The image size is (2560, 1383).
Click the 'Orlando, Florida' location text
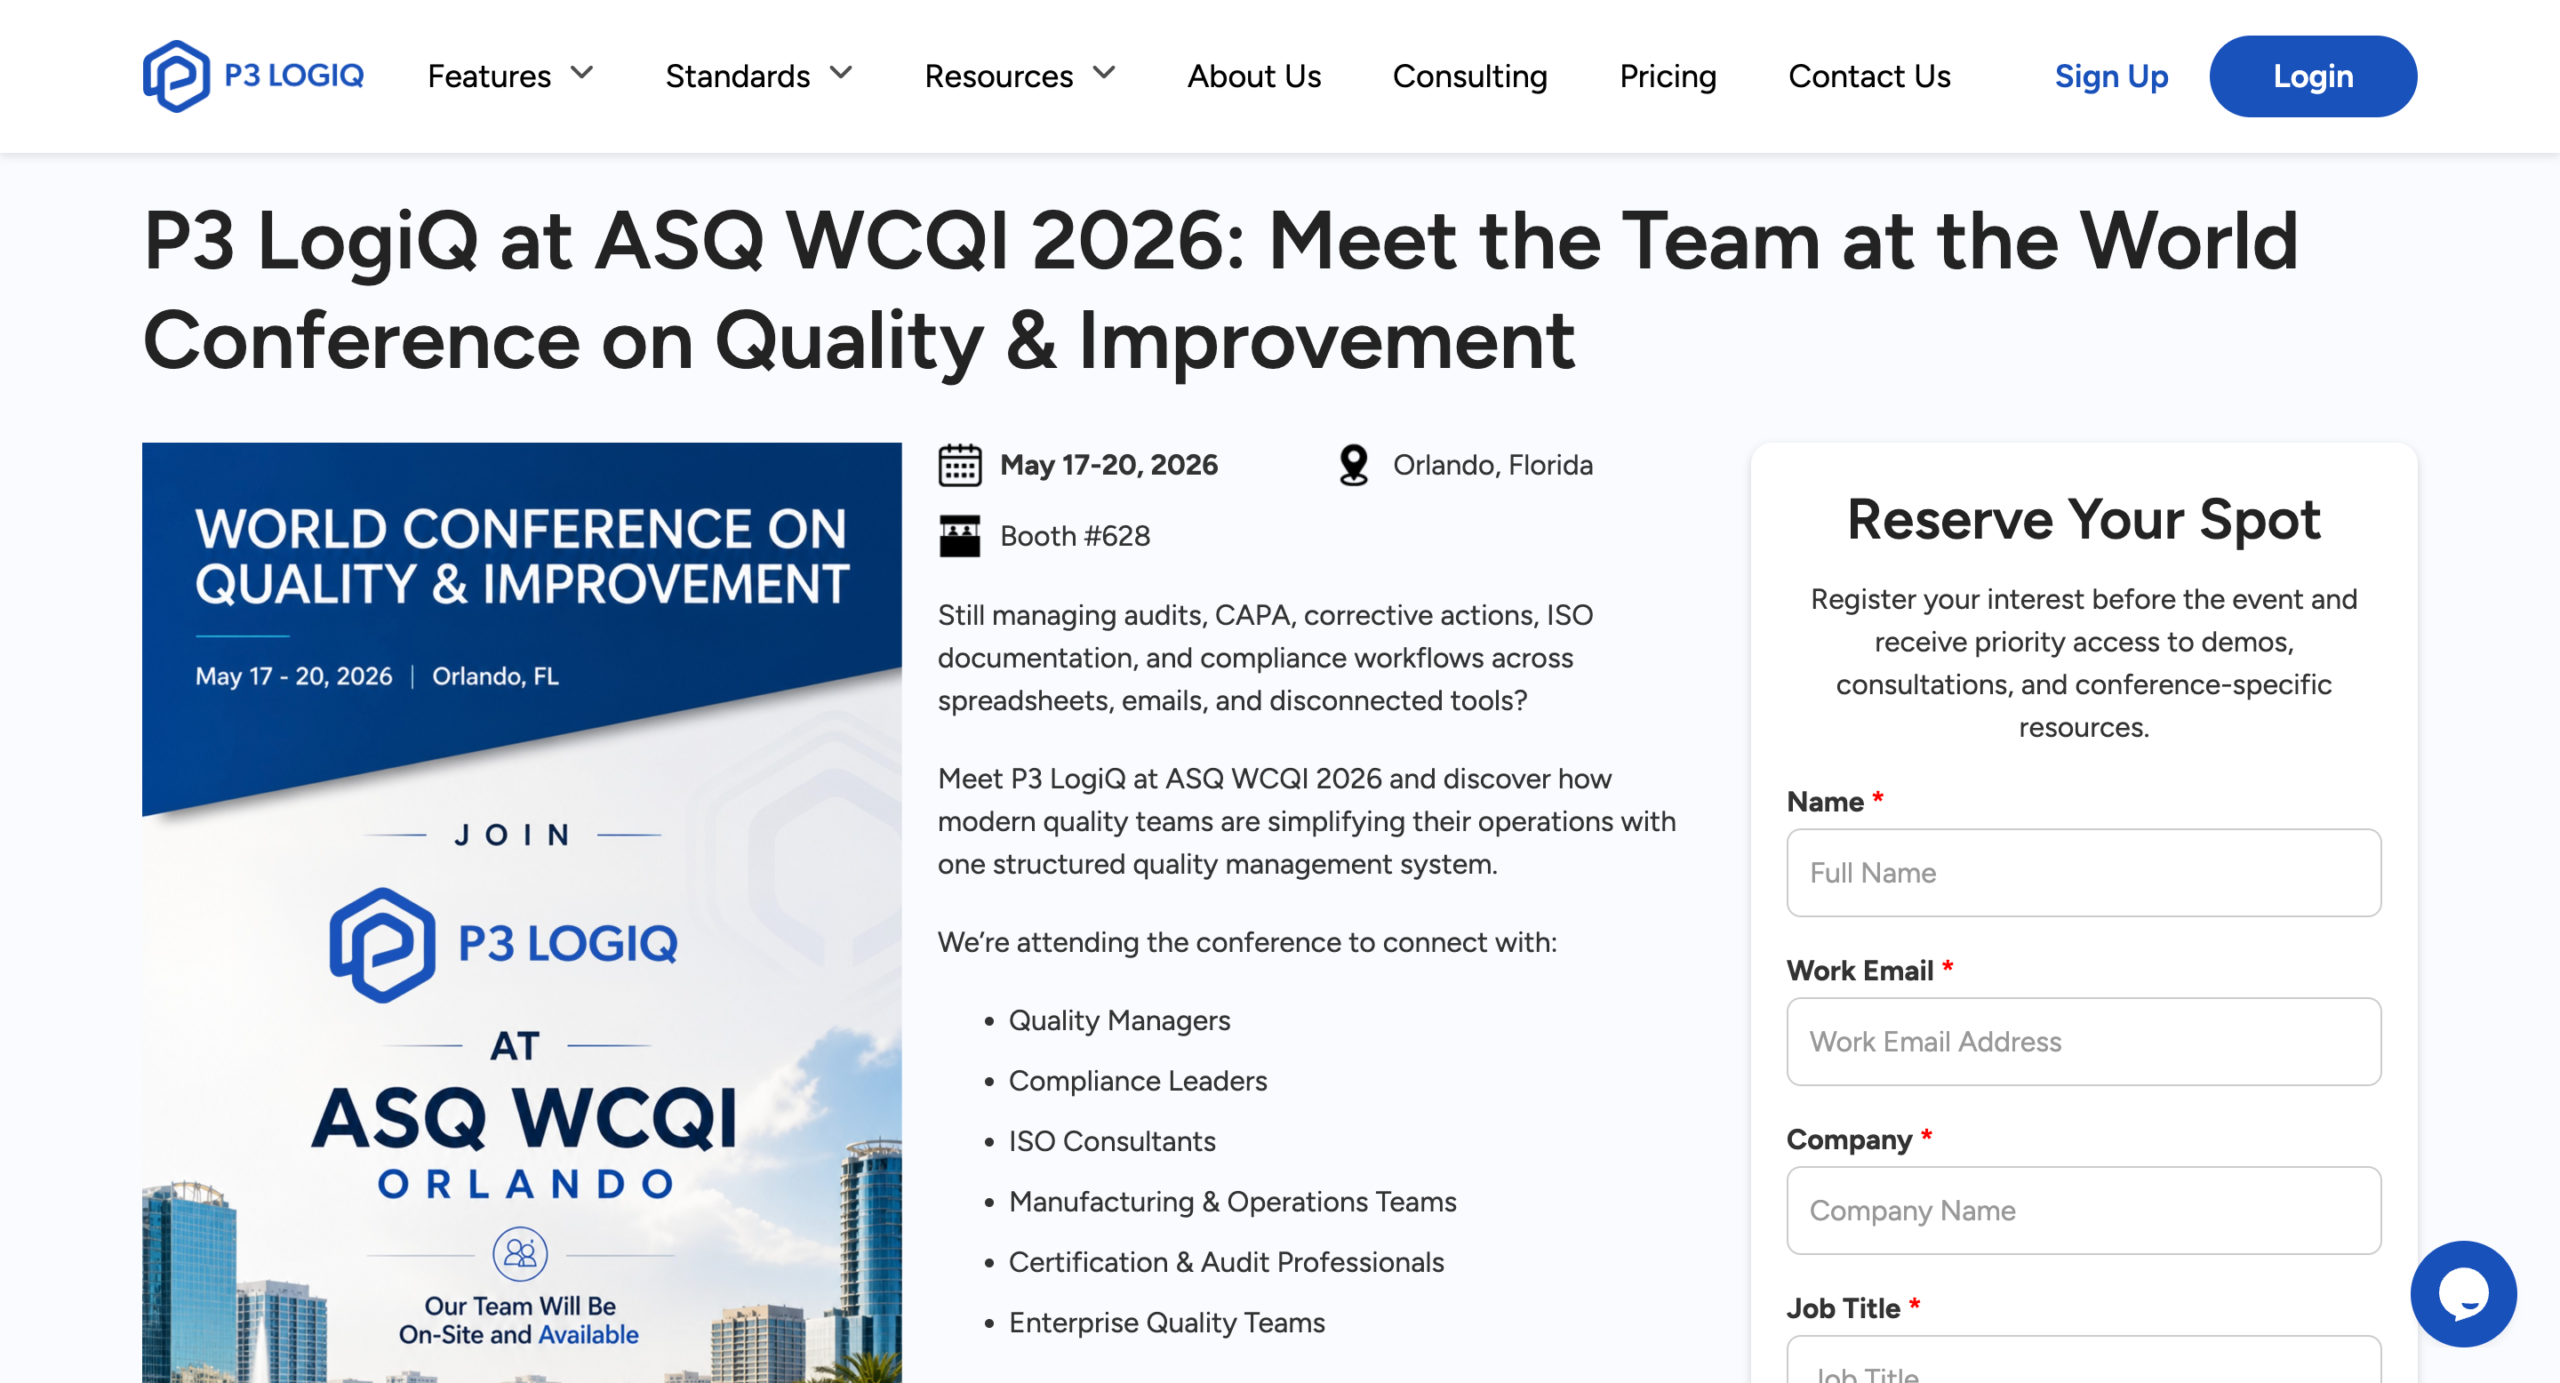click(1493, 465)
